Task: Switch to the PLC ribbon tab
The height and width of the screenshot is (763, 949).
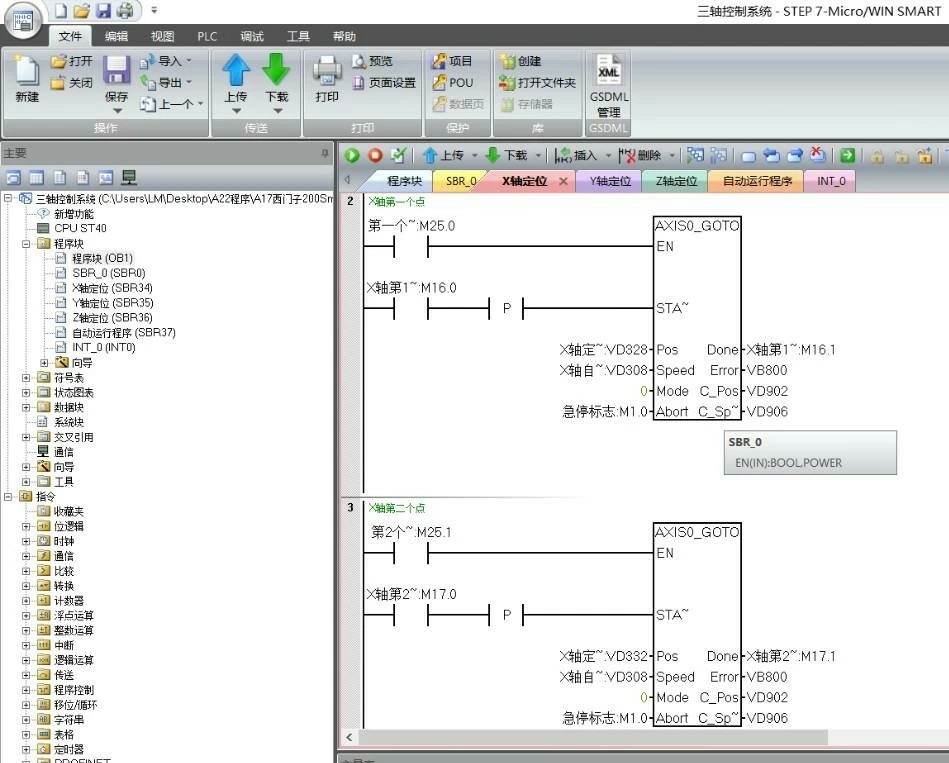Action: [207, 36]
